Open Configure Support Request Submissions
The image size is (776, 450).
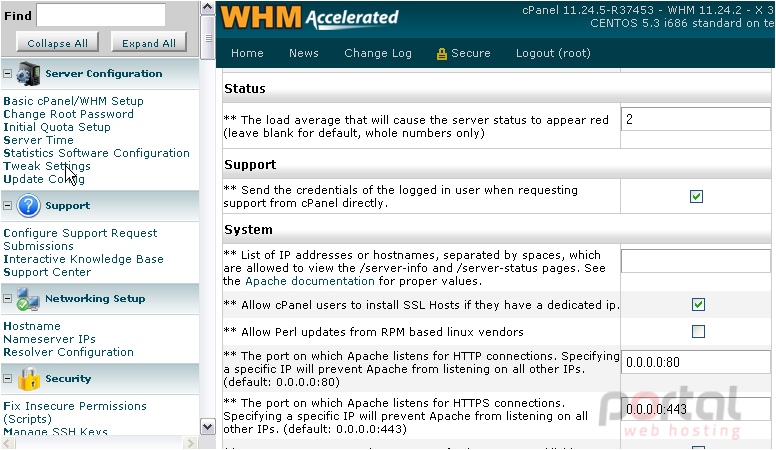tap(80, 239)
